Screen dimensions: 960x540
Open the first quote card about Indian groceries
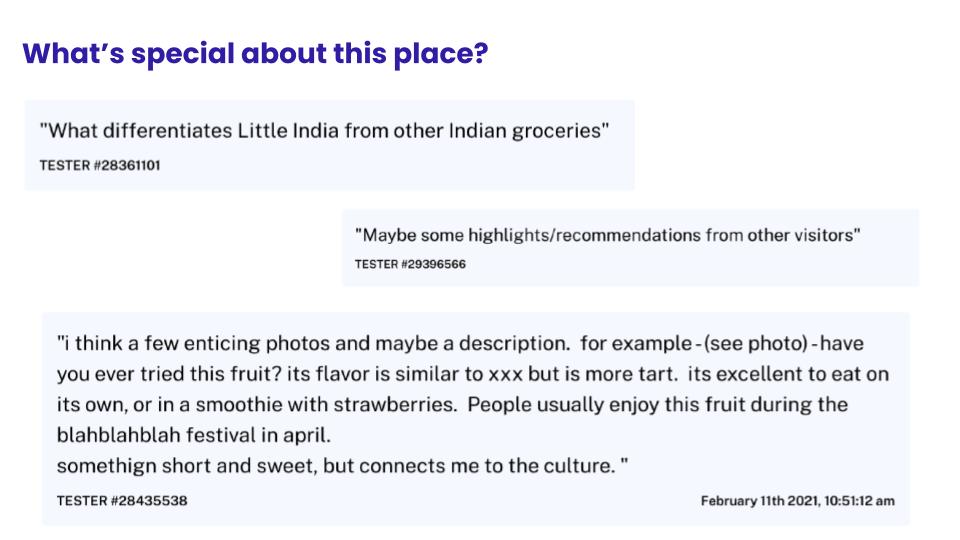coord(329,145)
